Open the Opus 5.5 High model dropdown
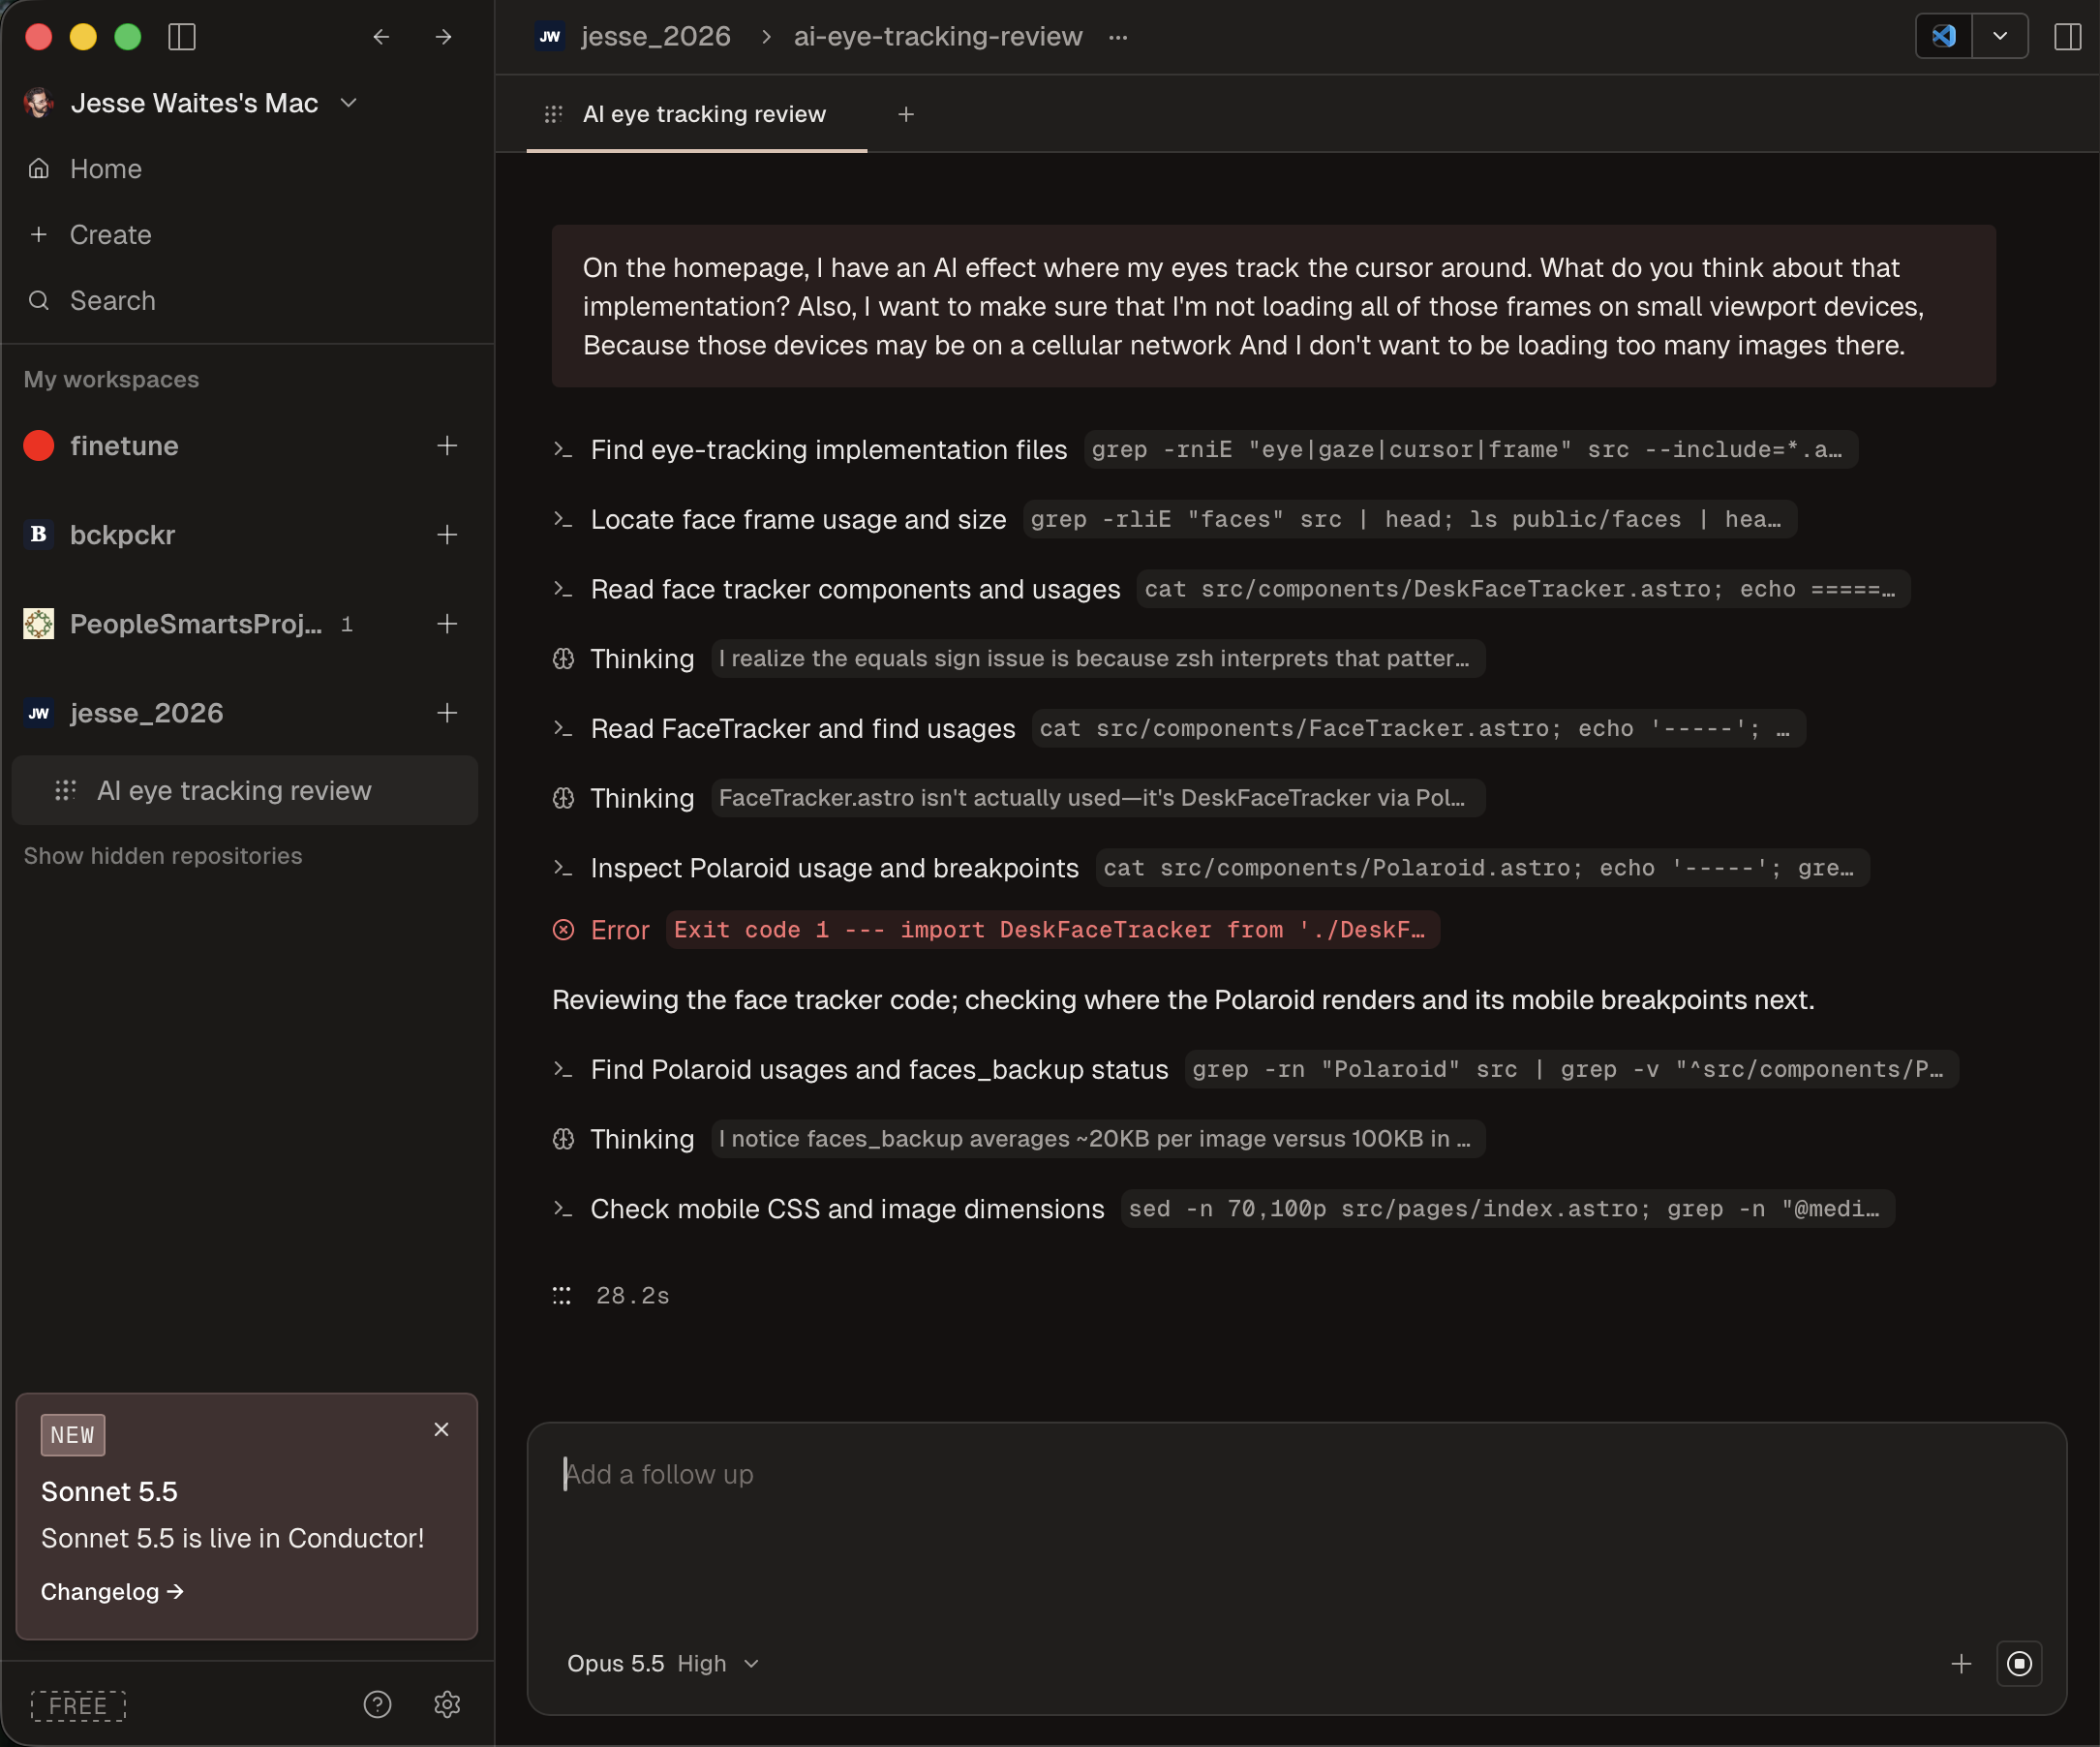Viewport: 2100px width, 1747px height. pos(664,1663)
